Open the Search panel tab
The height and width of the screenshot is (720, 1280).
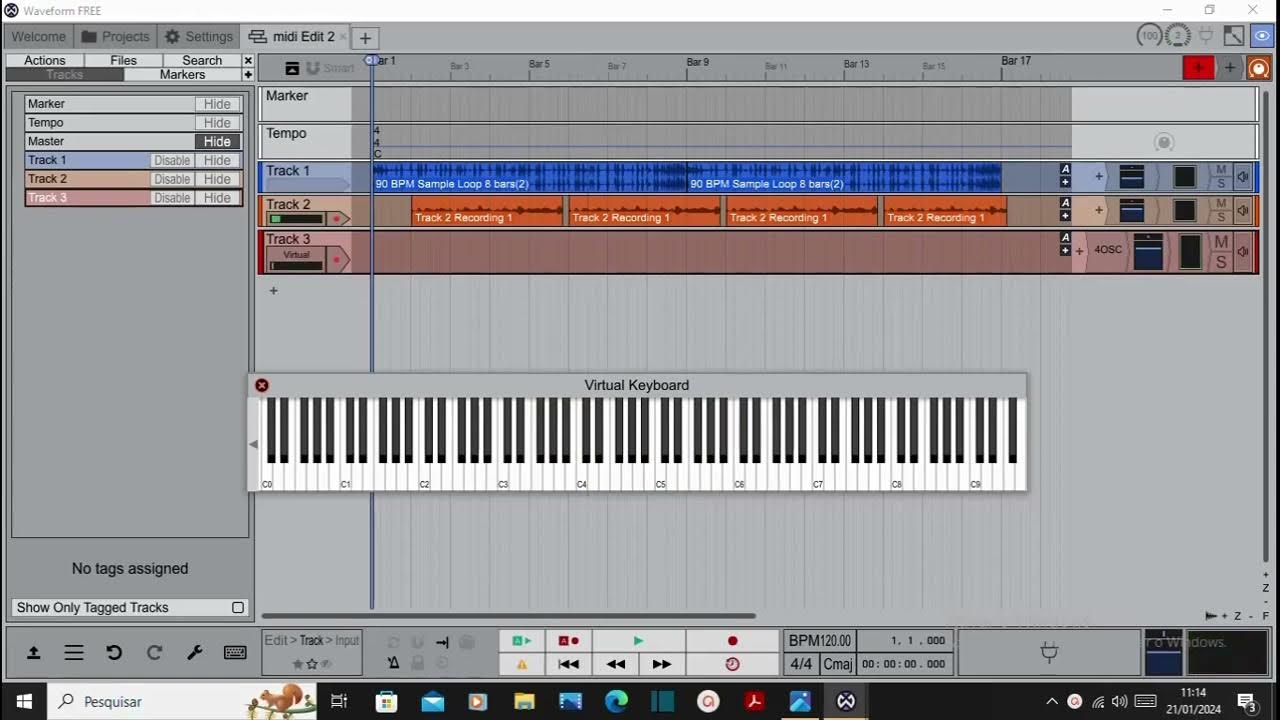click(202, 60)
